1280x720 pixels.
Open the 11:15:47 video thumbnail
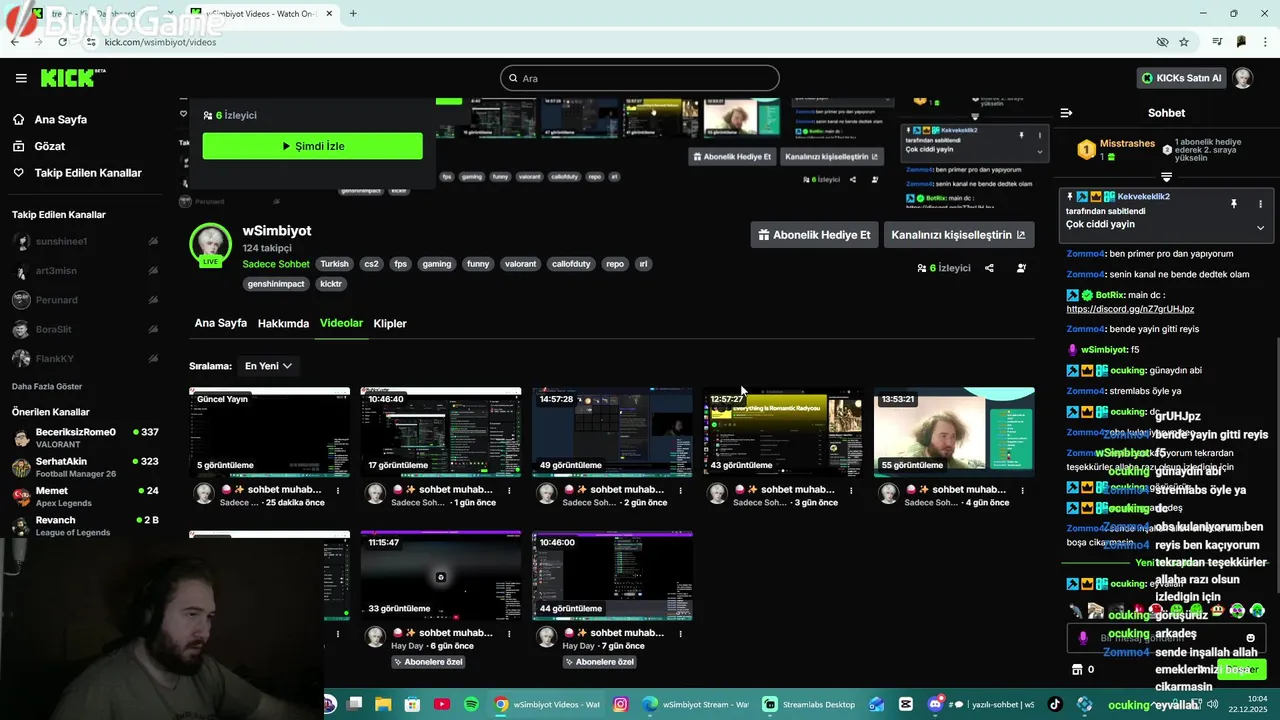tap(441, 576)
